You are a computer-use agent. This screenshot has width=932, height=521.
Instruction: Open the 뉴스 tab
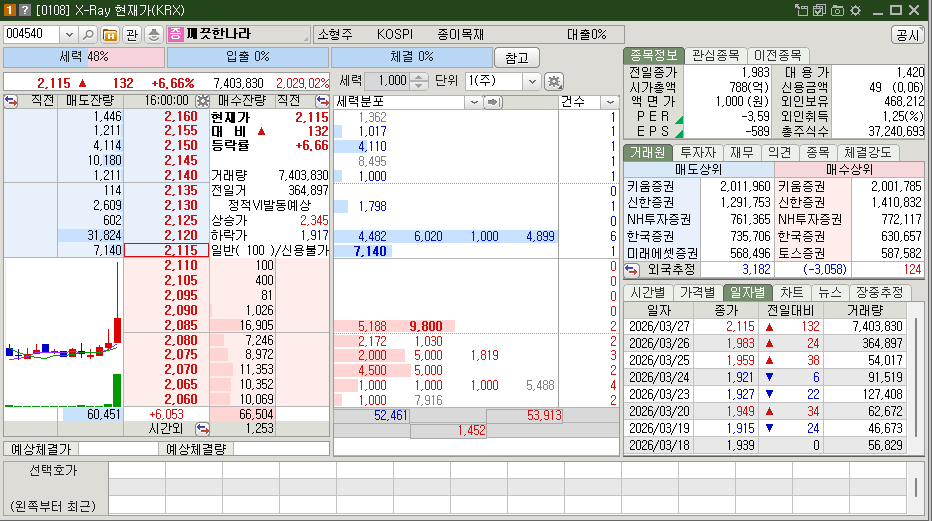pyautogui.click(x=830, y=293)
